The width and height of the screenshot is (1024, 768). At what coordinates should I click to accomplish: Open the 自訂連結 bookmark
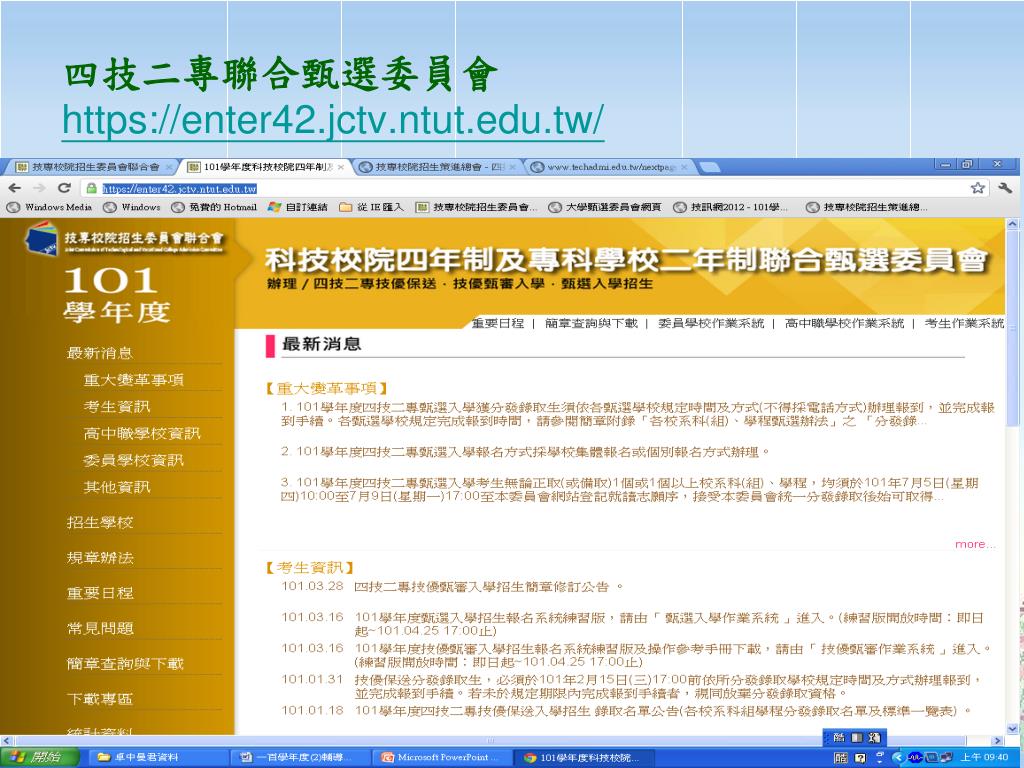298,207
